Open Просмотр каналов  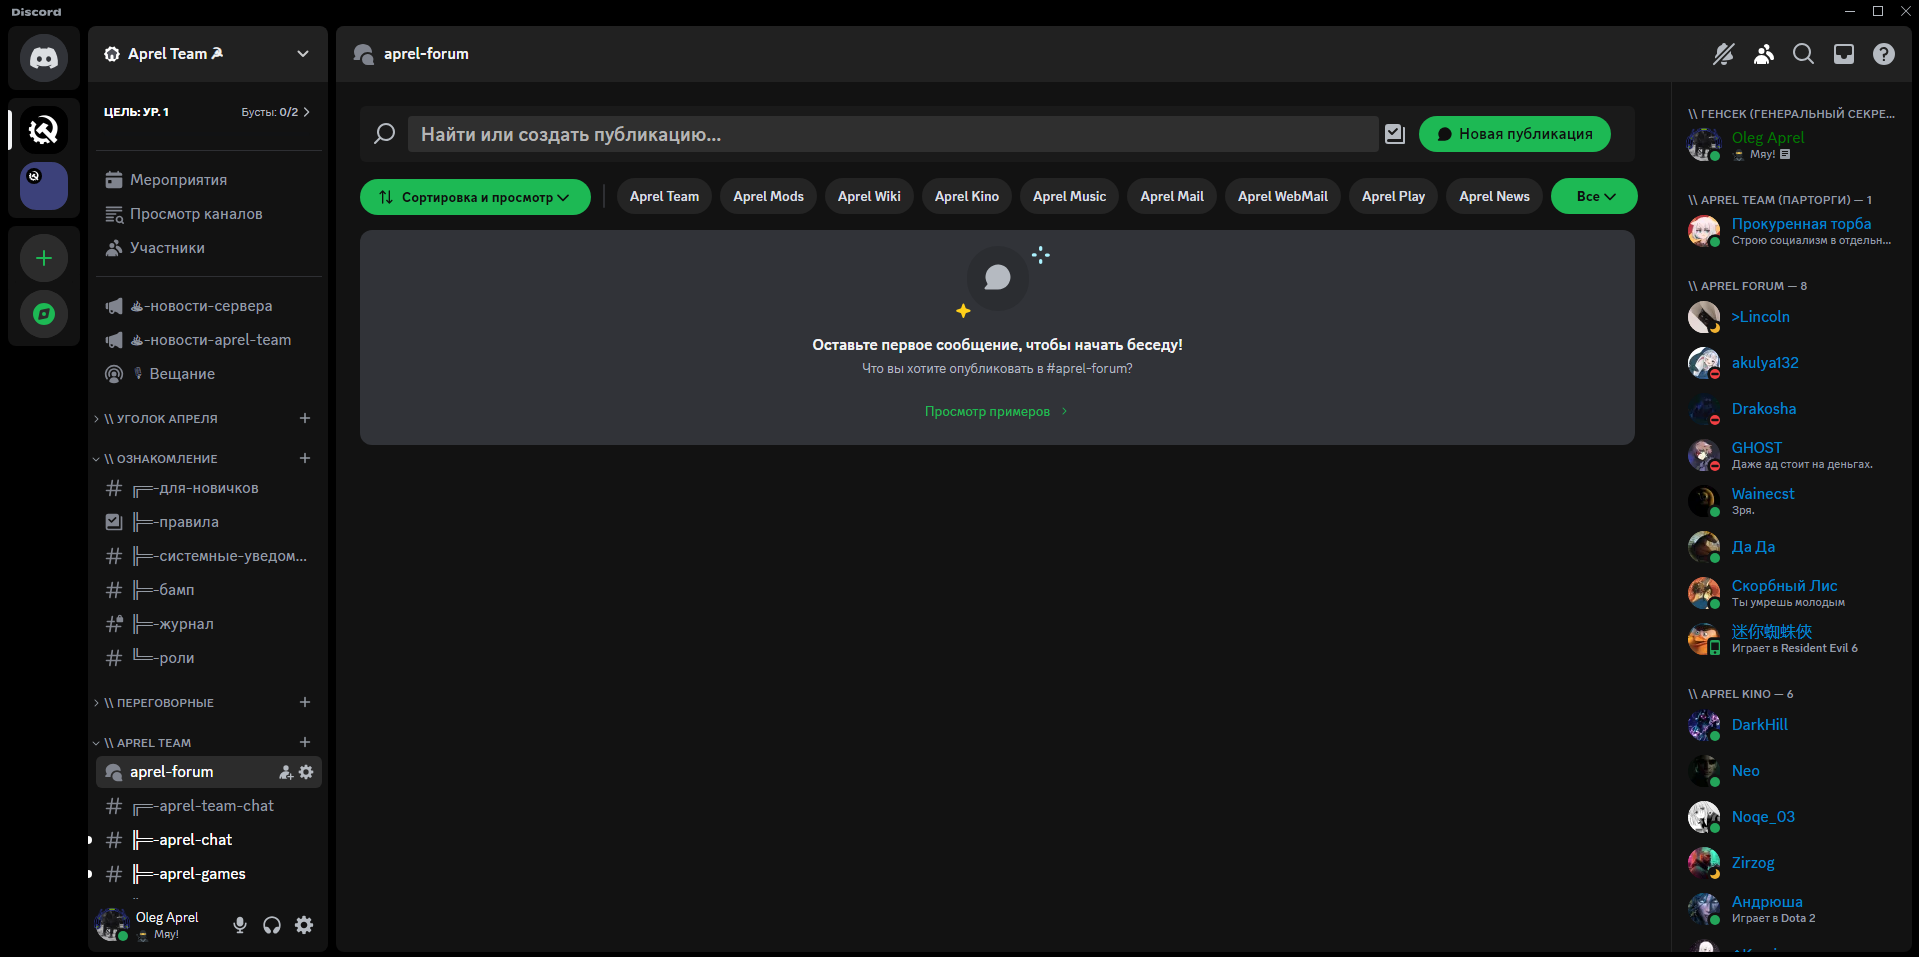pyautogui.click(x=209, y=214)
